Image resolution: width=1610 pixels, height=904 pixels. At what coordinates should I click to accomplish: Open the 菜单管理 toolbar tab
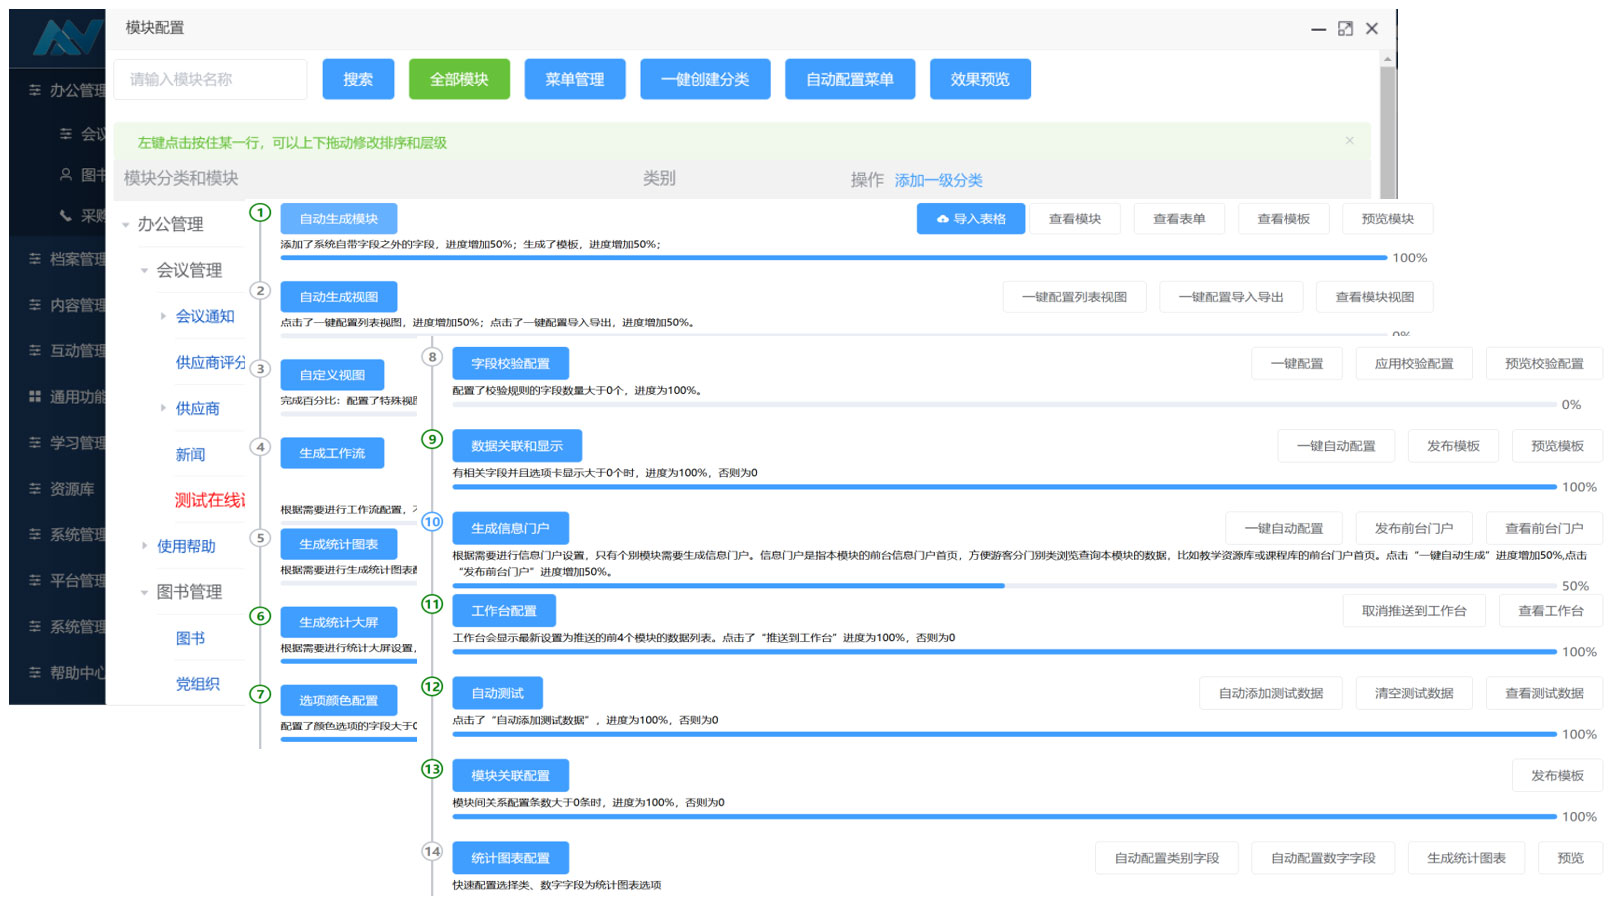pyautogui.click(x=574, y=79)
